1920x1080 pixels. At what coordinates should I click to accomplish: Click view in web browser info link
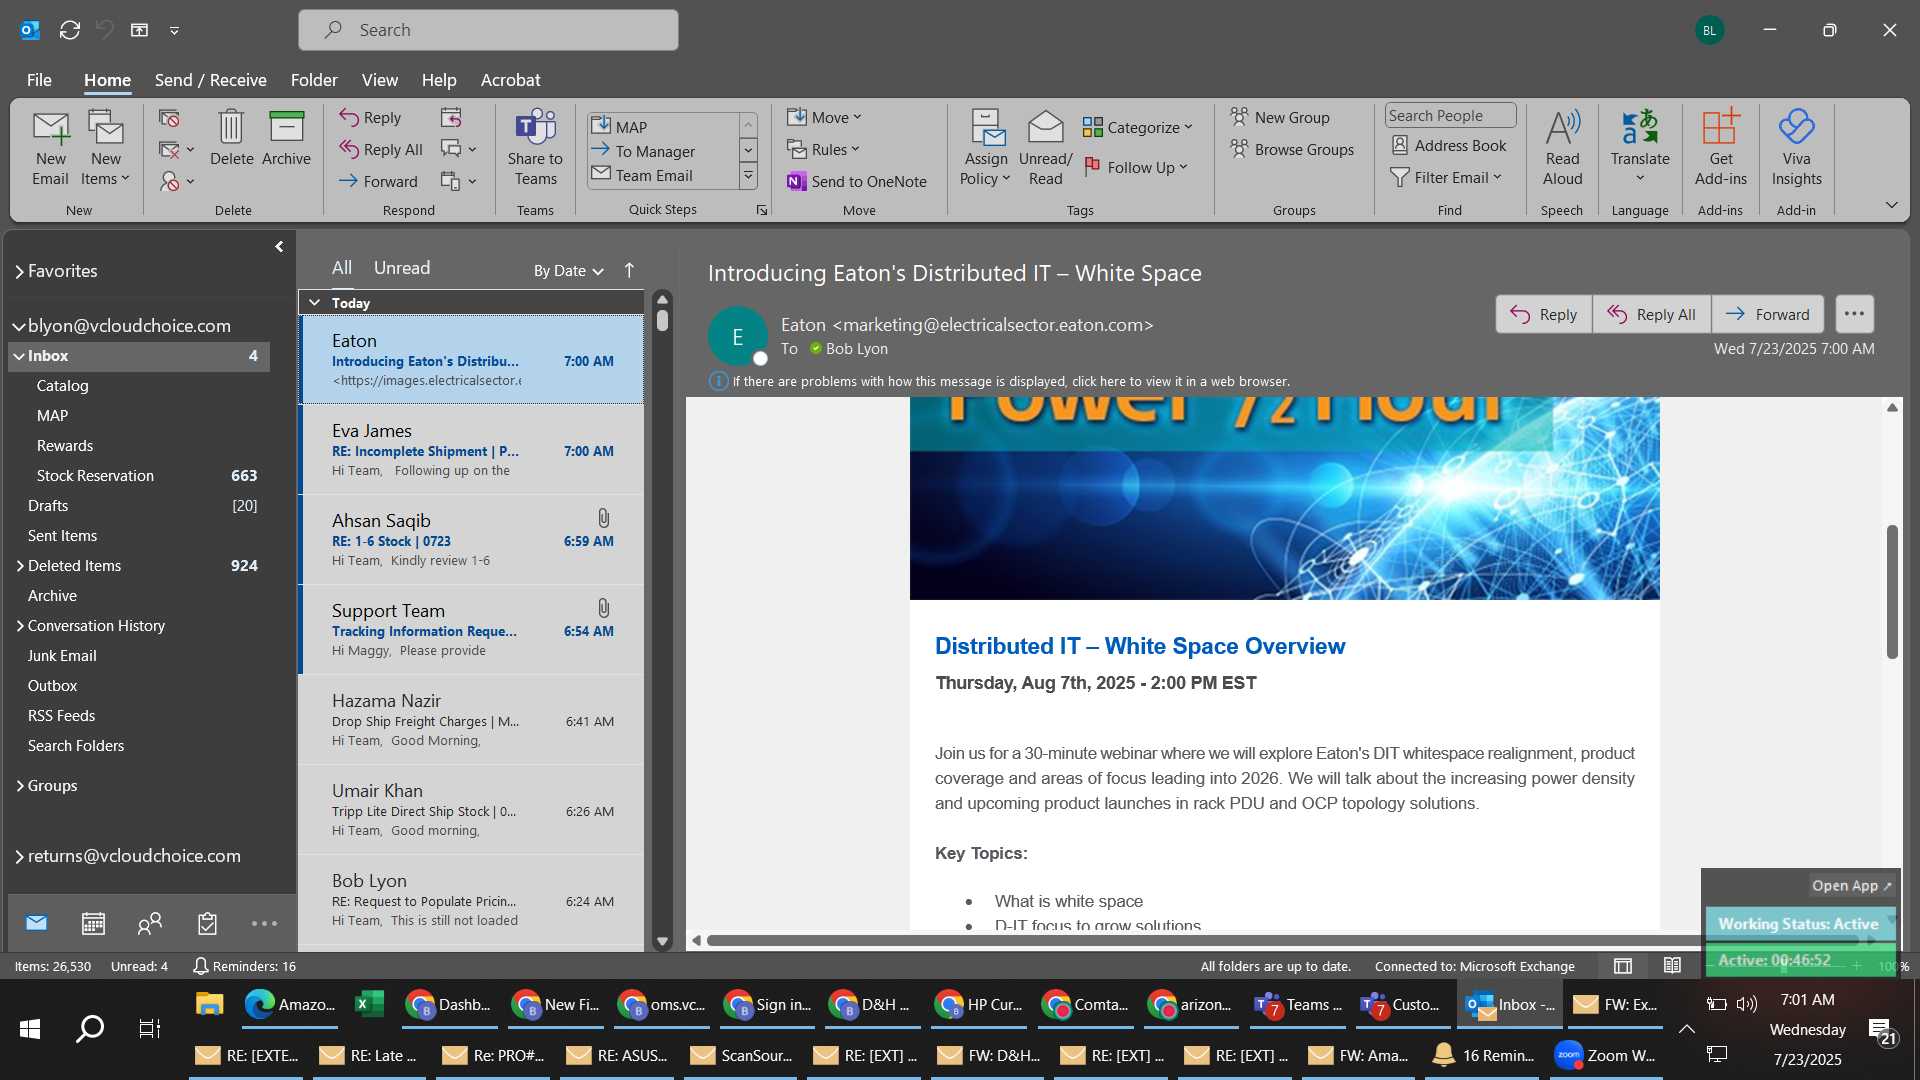[1010, 381]
